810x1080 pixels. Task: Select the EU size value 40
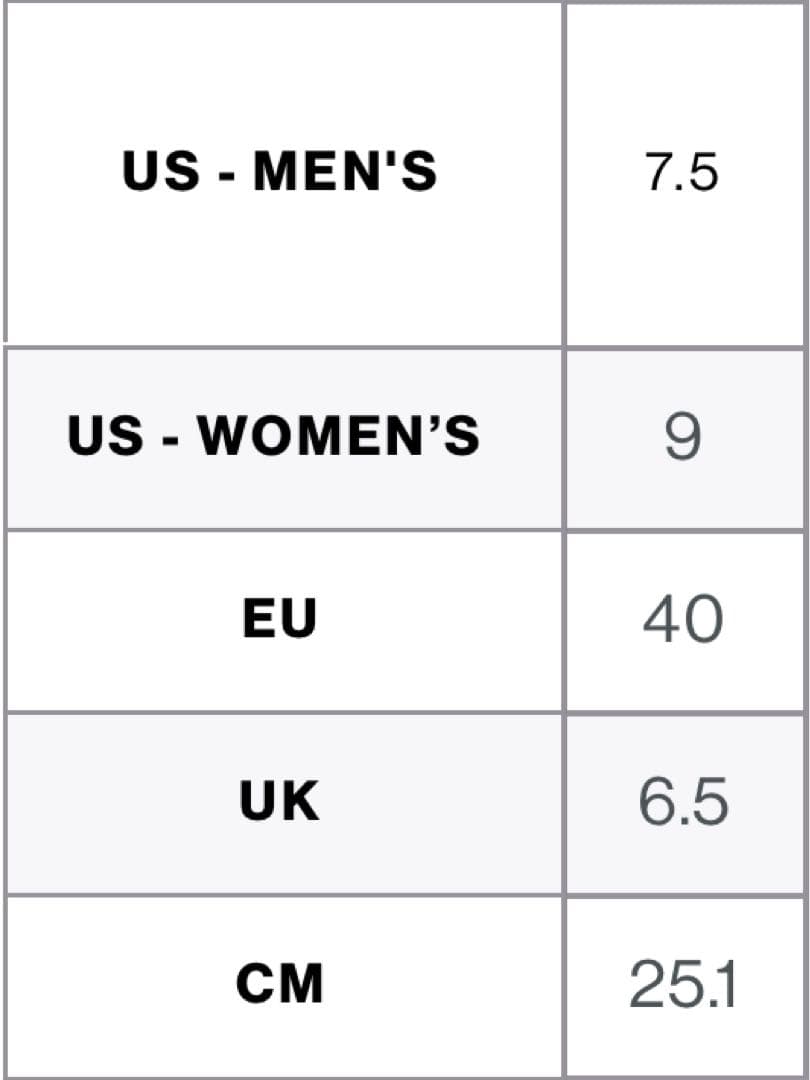[x=683, y=620]
